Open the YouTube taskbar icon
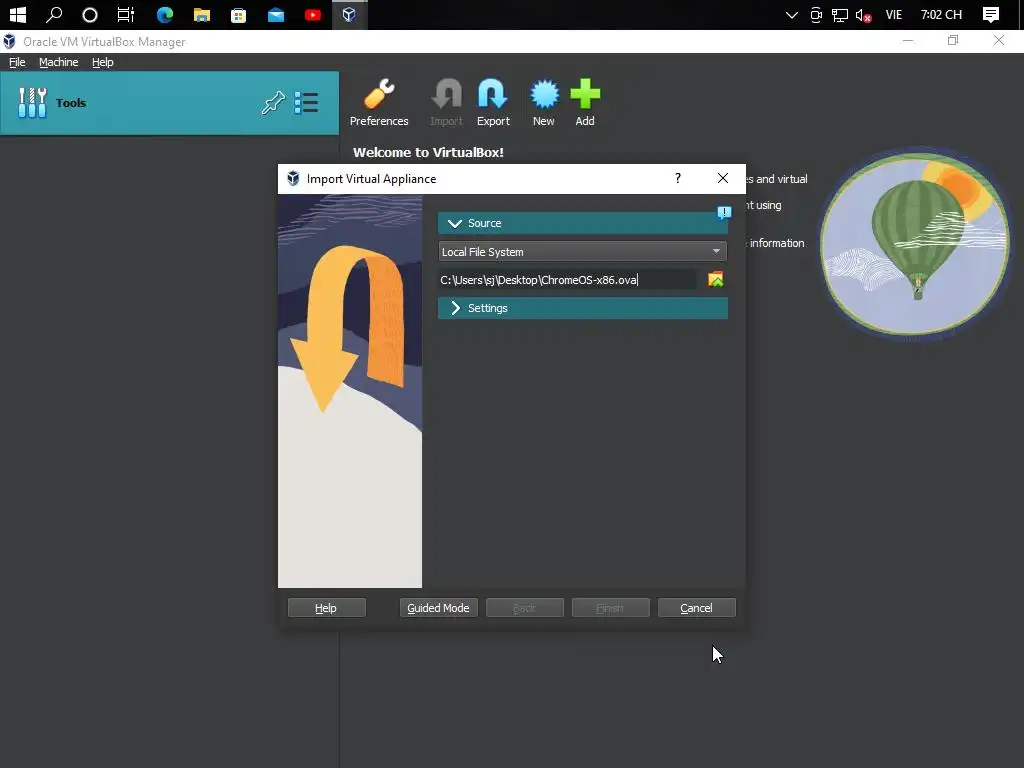 click(x=313, y=14)
